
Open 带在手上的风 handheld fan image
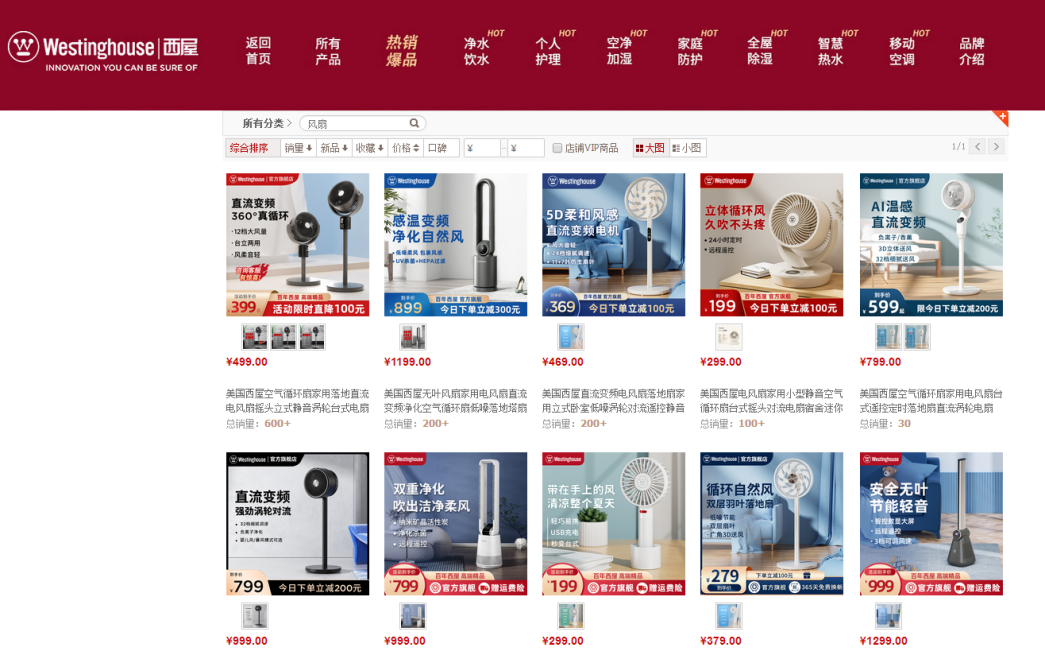pyautogui.click(x=613, y=524)
